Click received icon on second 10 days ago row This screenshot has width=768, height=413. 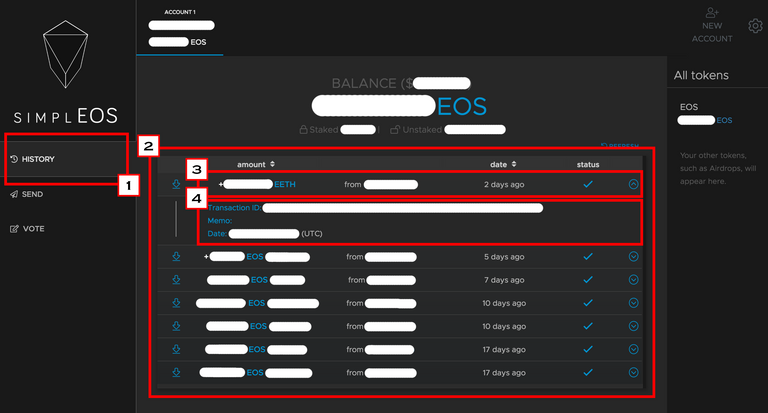[176, 326]
